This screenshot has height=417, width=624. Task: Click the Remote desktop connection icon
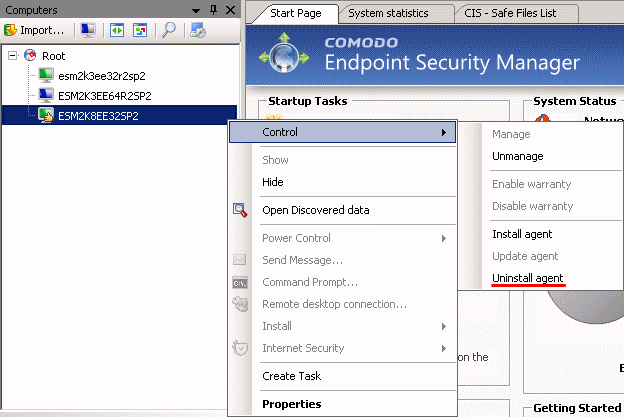pyautogui.click(x=240, y=304)
